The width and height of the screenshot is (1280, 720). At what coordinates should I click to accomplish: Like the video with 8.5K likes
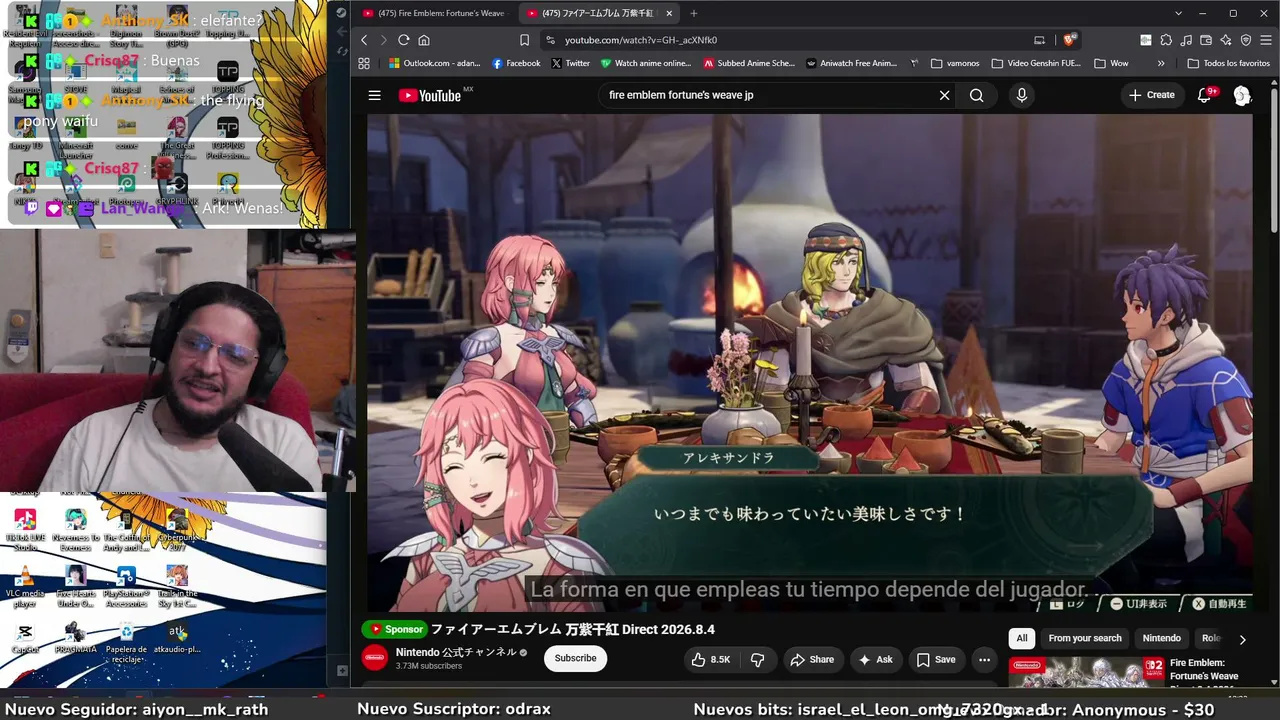(x=711, y=660)
